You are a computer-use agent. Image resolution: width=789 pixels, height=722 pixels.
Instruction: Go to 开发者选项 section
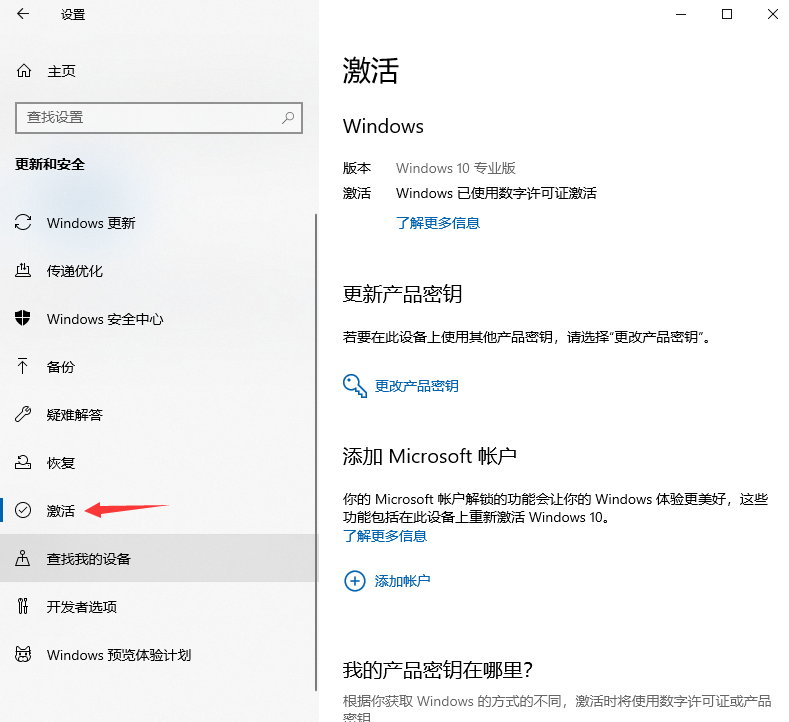(81, 607)
